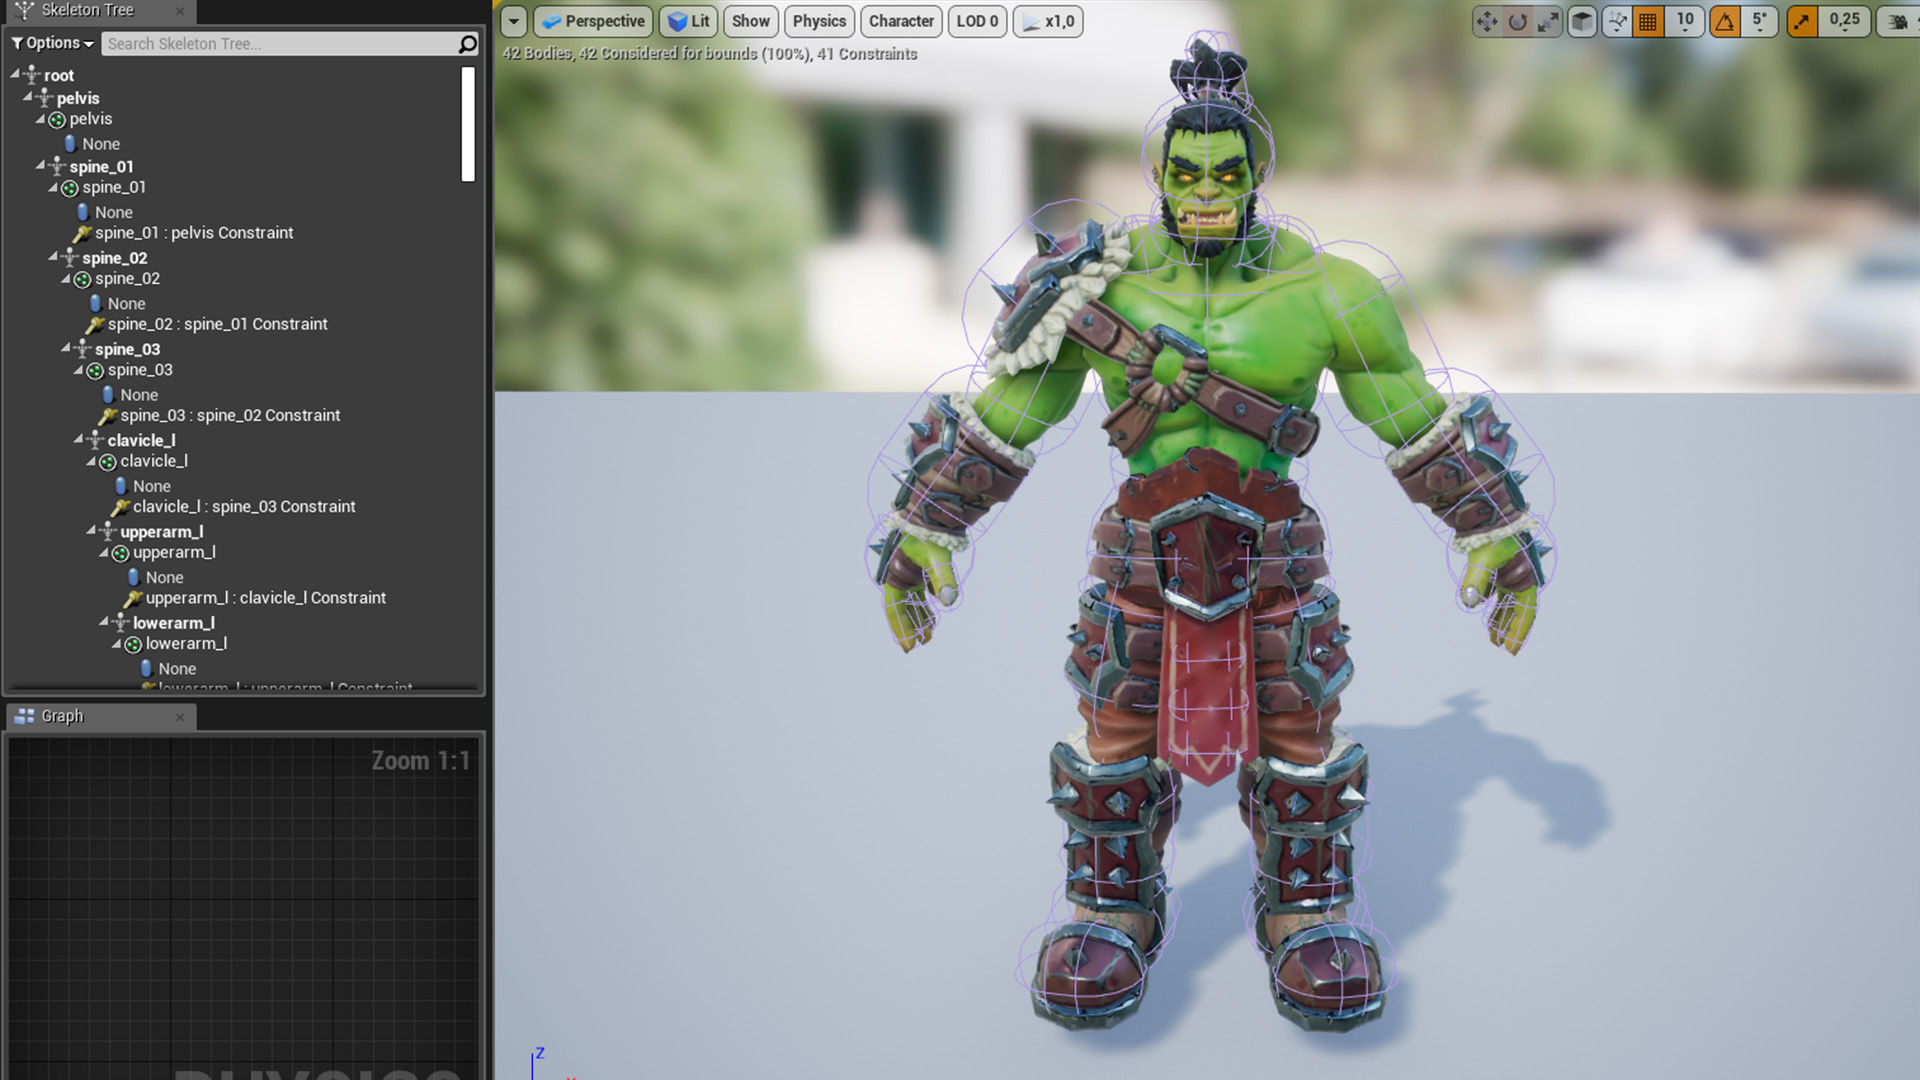Collapse the pelvis bone node
Image resolution: width=1920 pixels, height=1080 pixels.
click(28, 97)
